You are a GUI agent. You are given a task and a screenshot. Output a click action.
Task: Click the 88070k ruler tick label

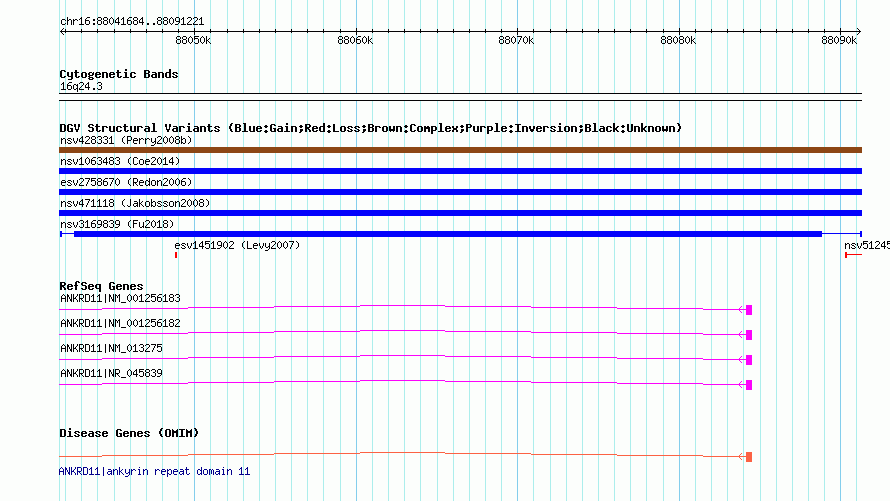coord(516,40)
